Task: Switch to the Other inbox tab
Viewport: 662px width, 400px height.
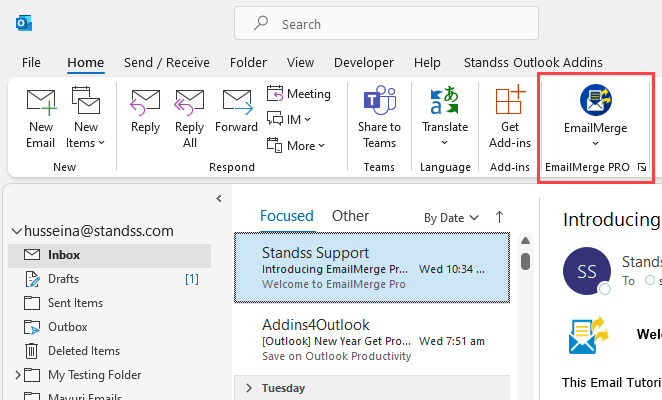Action: coord(350,216)
